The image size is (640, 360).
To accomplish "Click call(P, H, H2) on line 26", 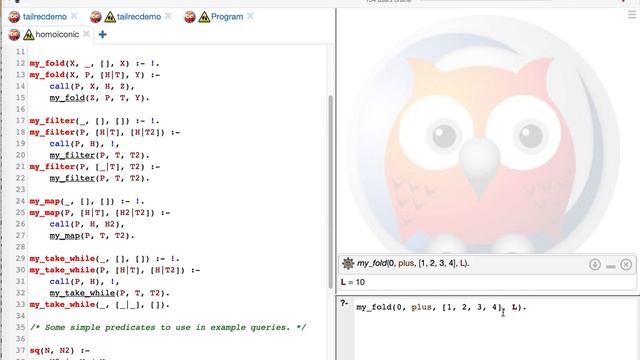I will pyautogui.click(x=84, y=224).
